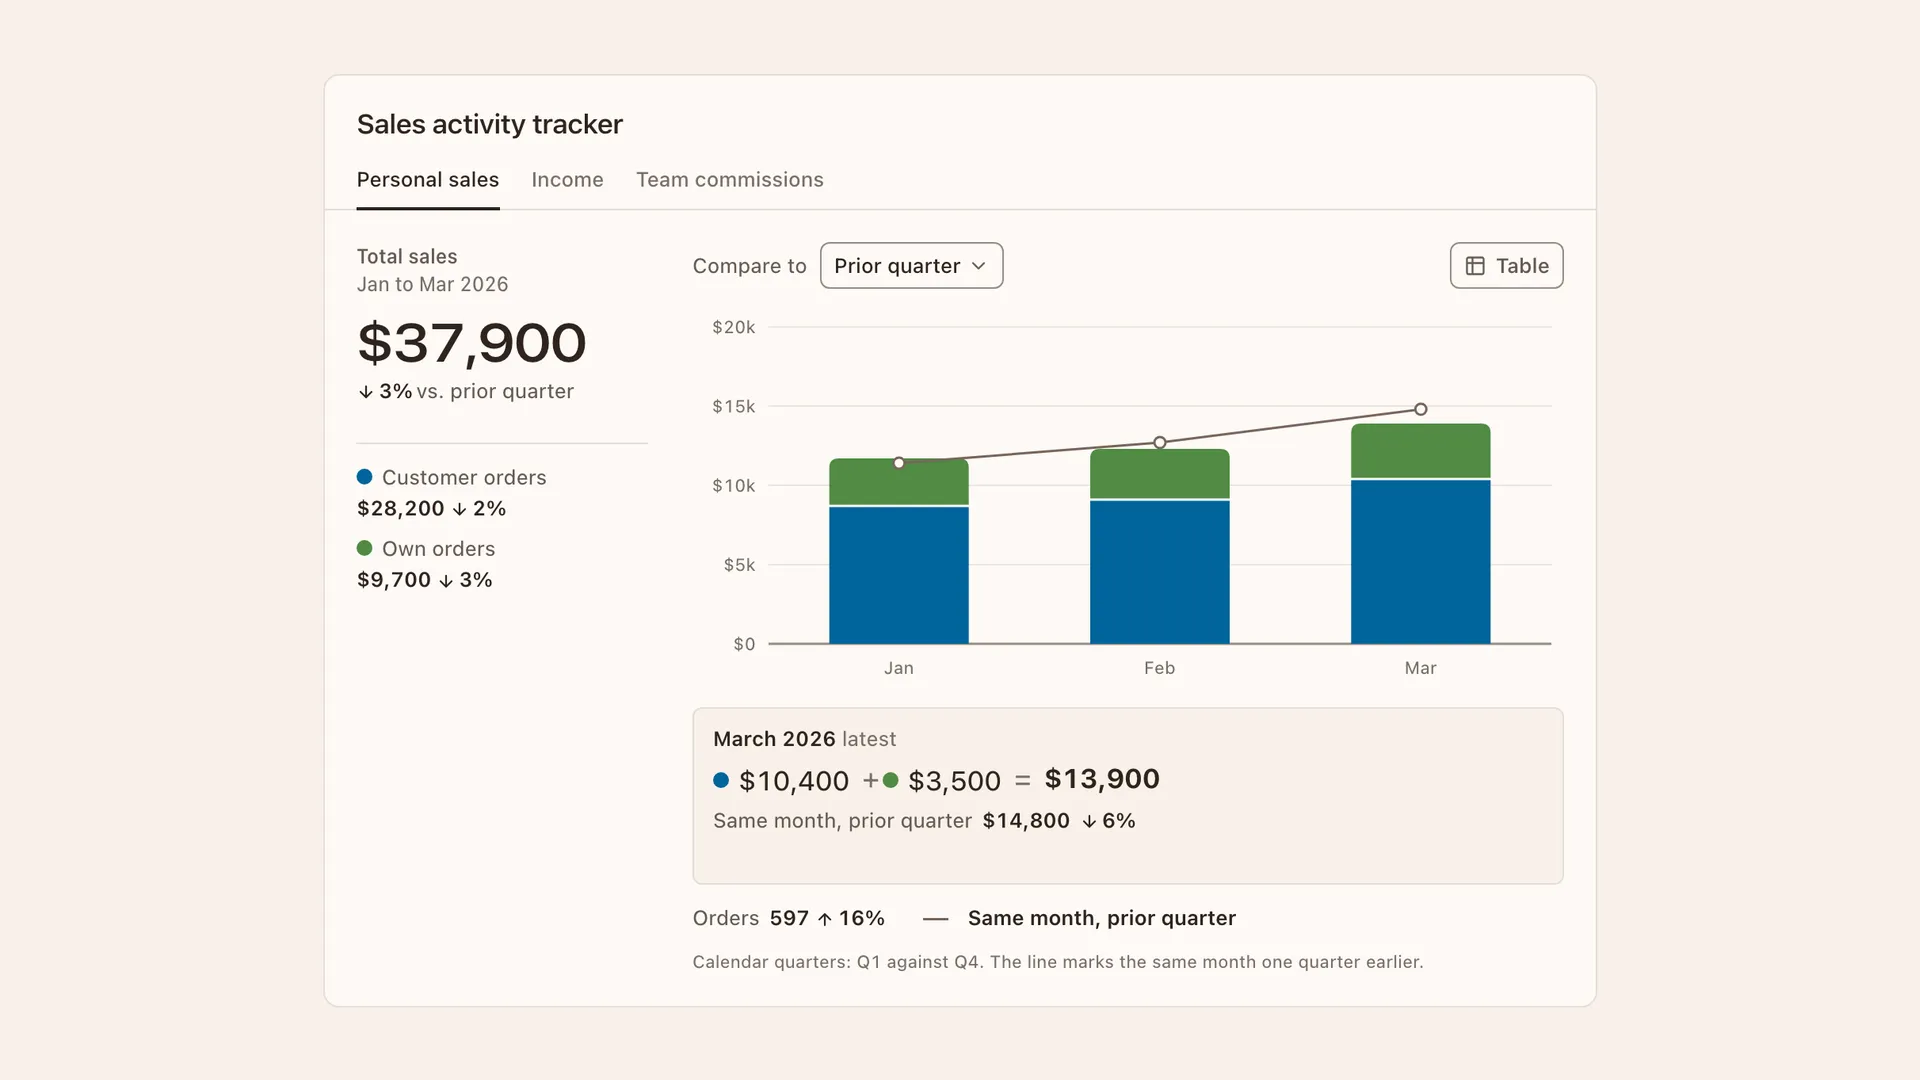Select the March blue customer orders bar
This screenshot has height=1080, width=1920.
[1420, 562]
